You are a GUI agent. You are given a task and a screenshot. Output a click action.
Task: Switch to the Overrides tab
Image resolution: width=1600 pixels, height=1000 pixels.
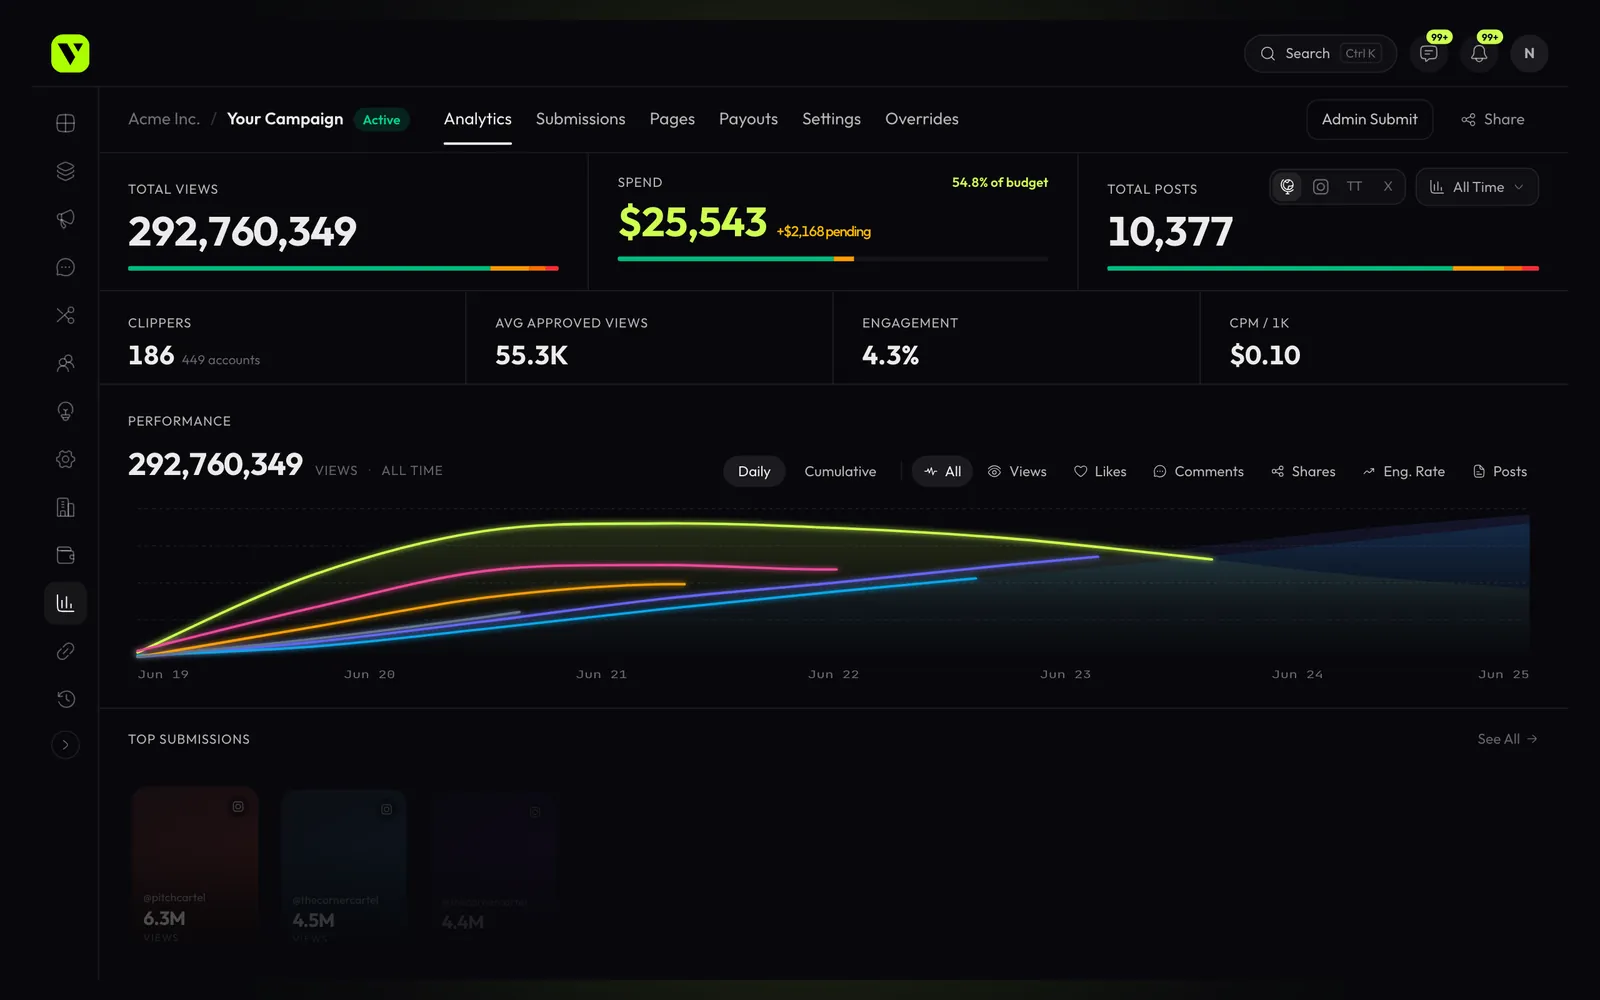point(922,119)
